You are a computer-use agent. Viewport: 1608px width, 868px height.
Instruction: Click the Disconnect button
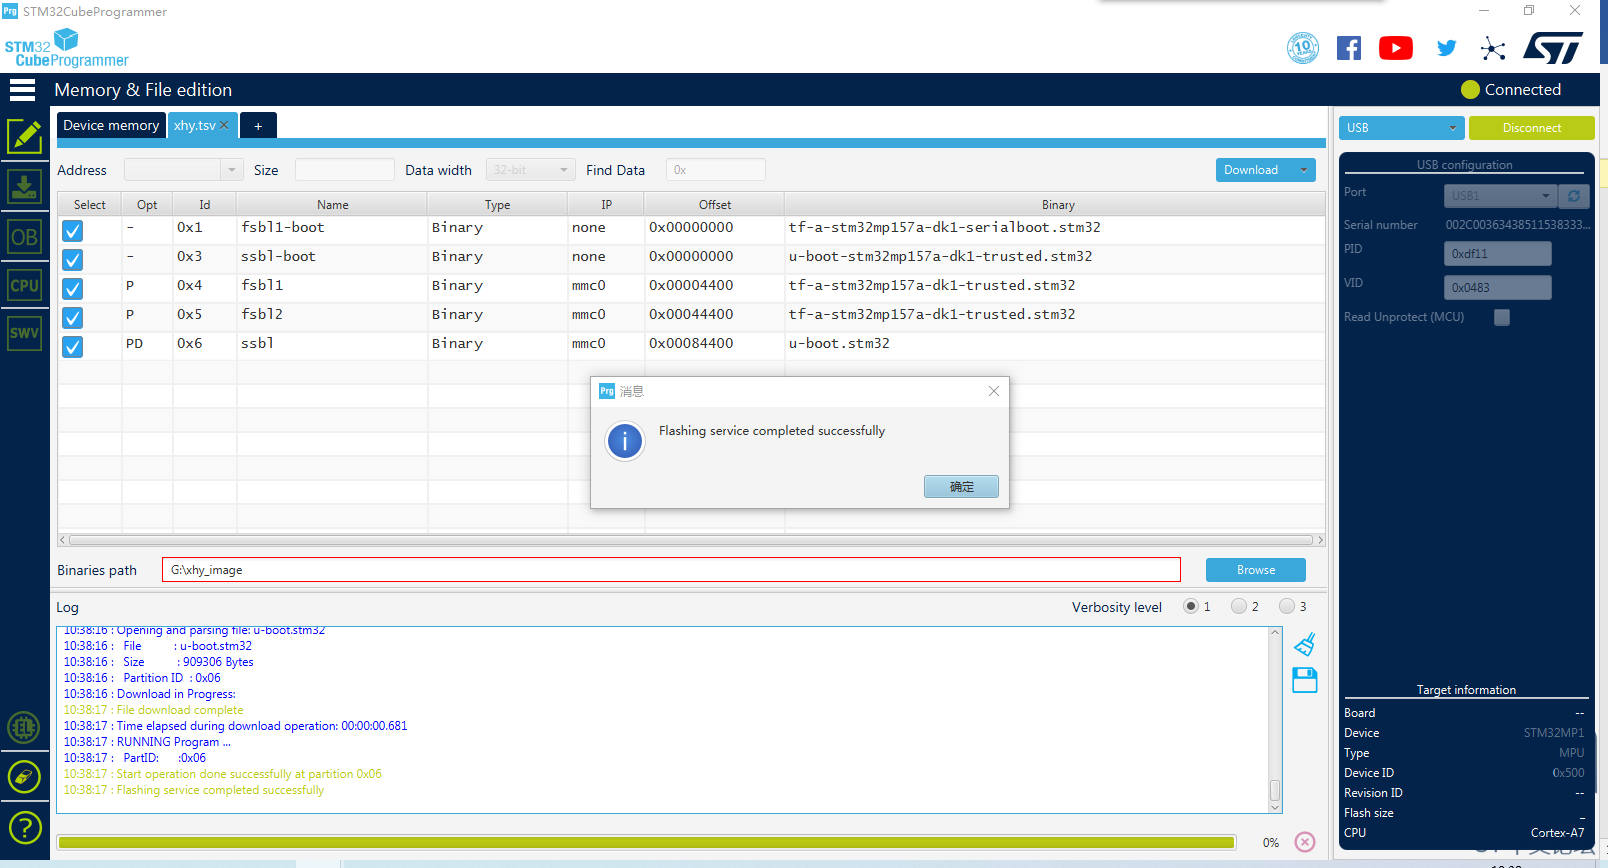coord(1532,128)
